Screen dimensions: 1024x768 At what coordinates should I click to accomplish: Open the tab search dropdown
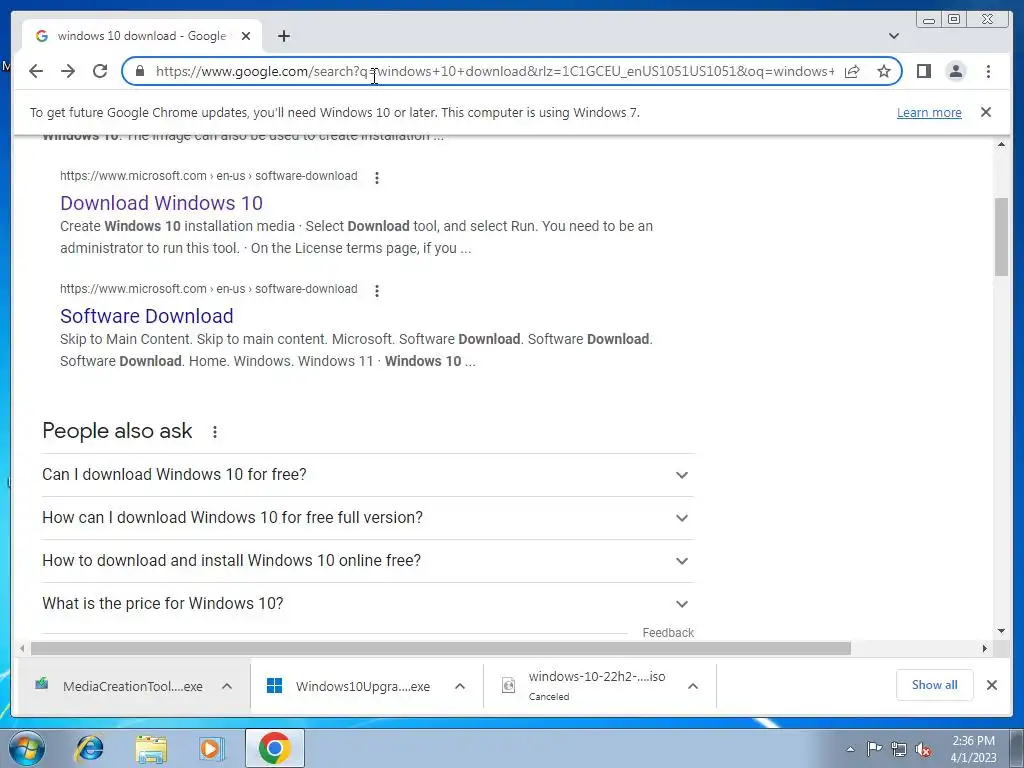tap(894, 36)
